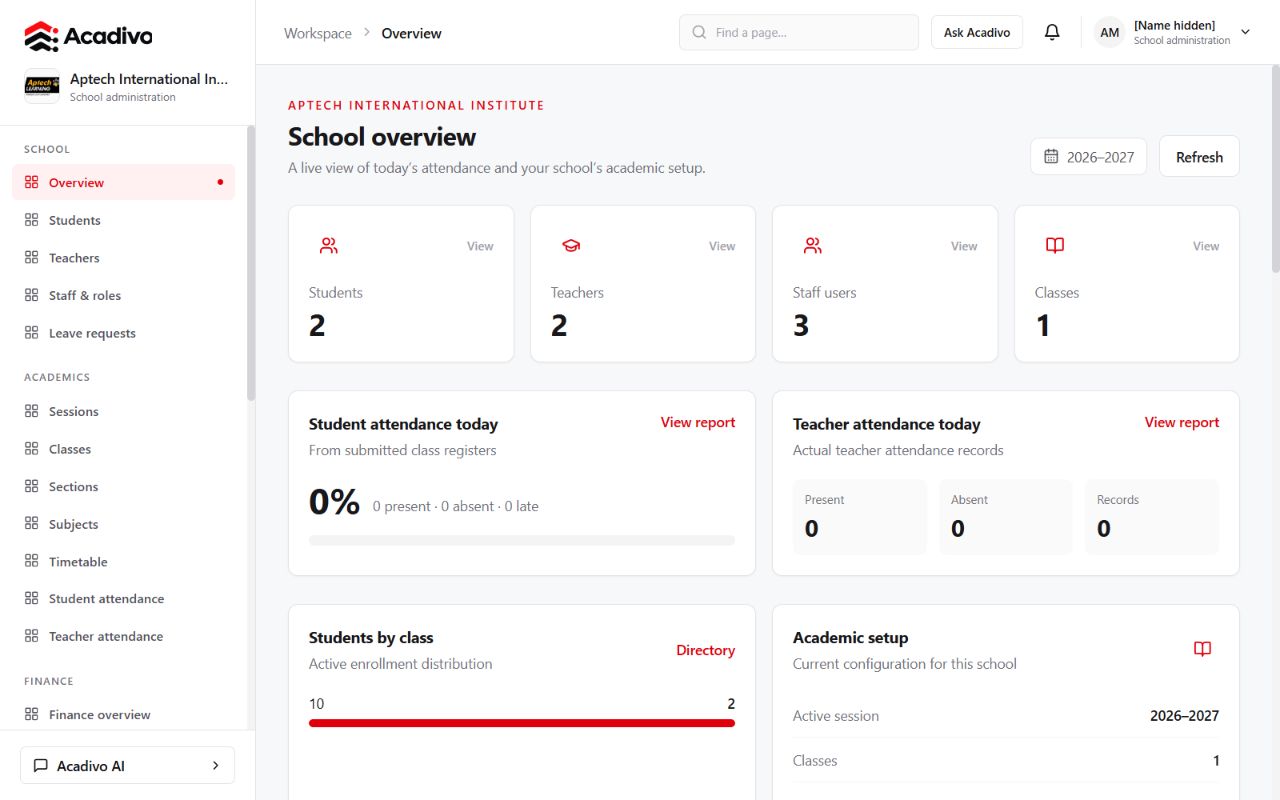The image size is (1280, 800).
Task: Expand the user account dropdown chevron
Action: click(1245, 33)
